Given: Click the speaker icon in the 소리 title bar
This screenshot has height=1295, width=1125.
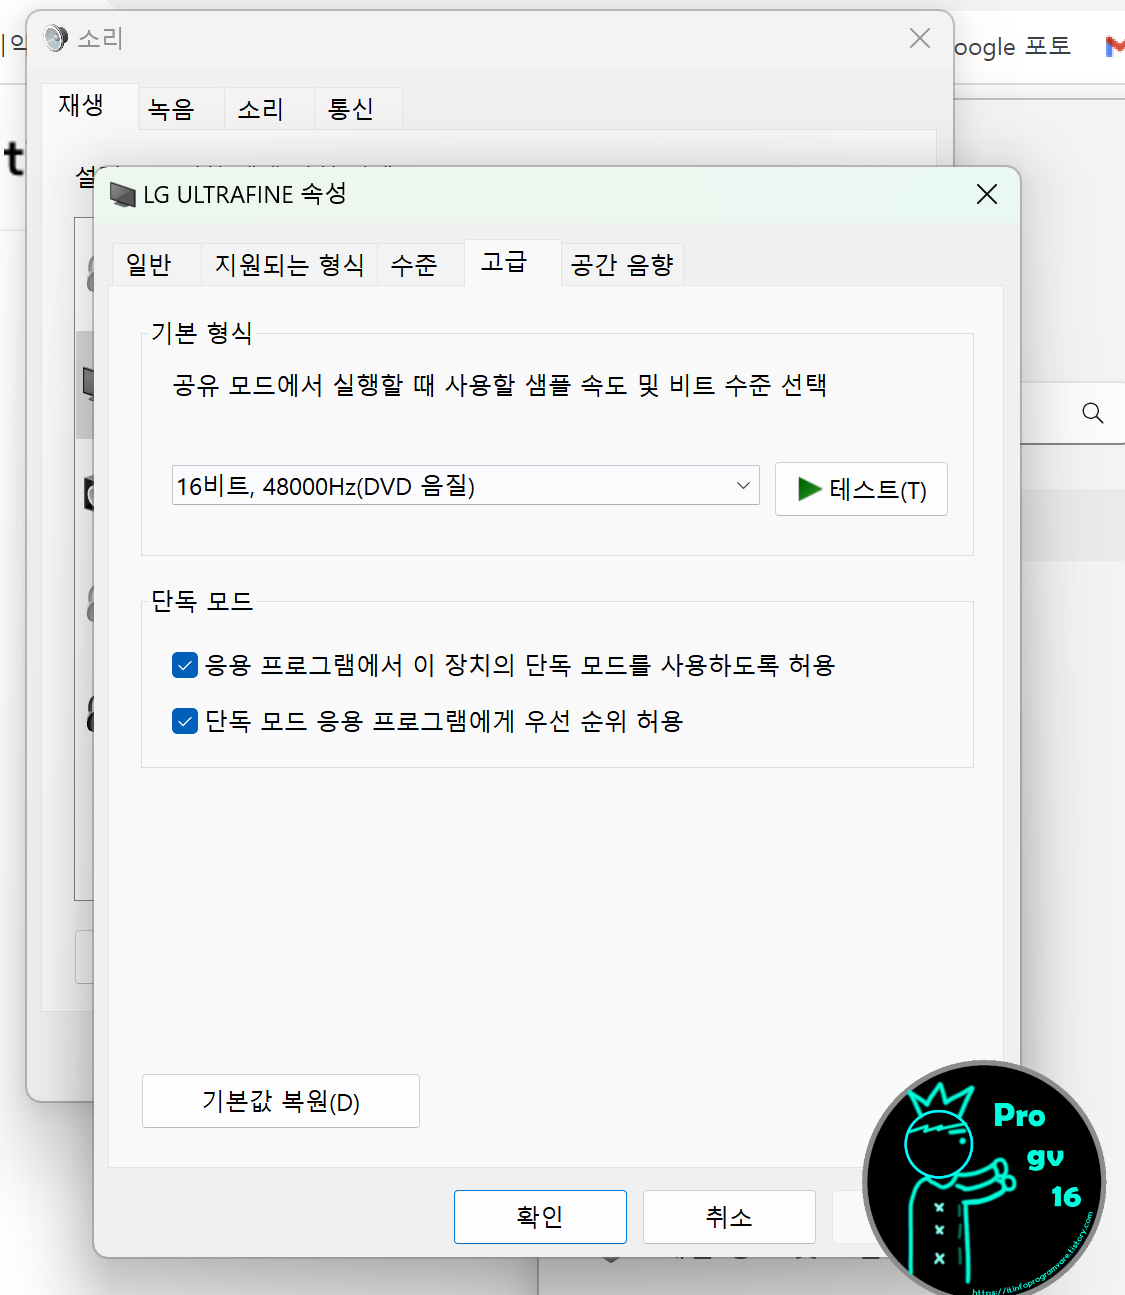Looking at the screenshot, I should (55, 38).
